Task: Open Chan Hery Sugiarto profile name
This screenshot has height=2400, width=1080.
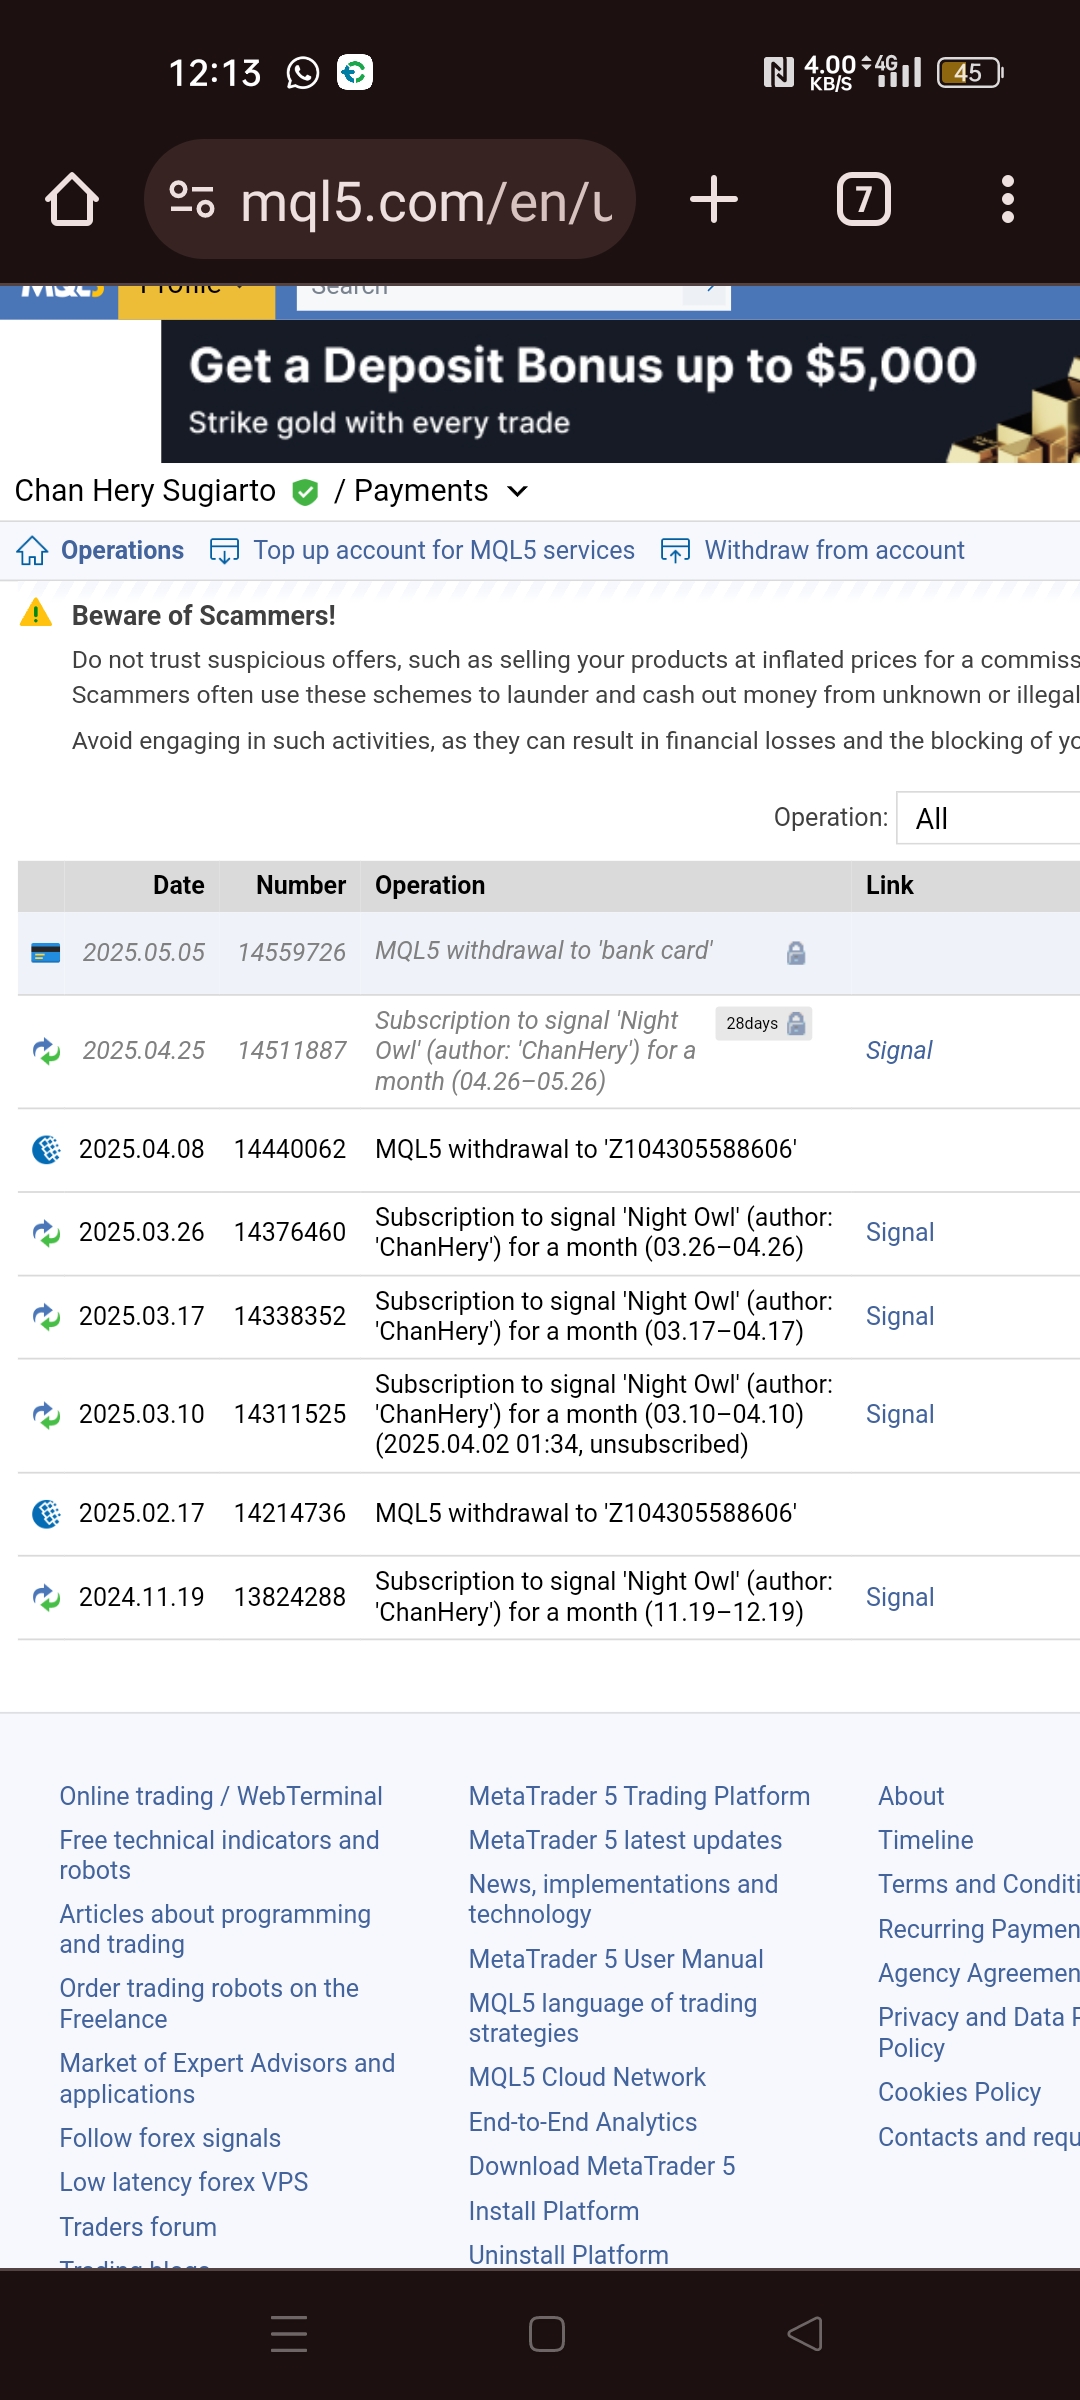Action: pyautogui.click(x=145, y=491)
